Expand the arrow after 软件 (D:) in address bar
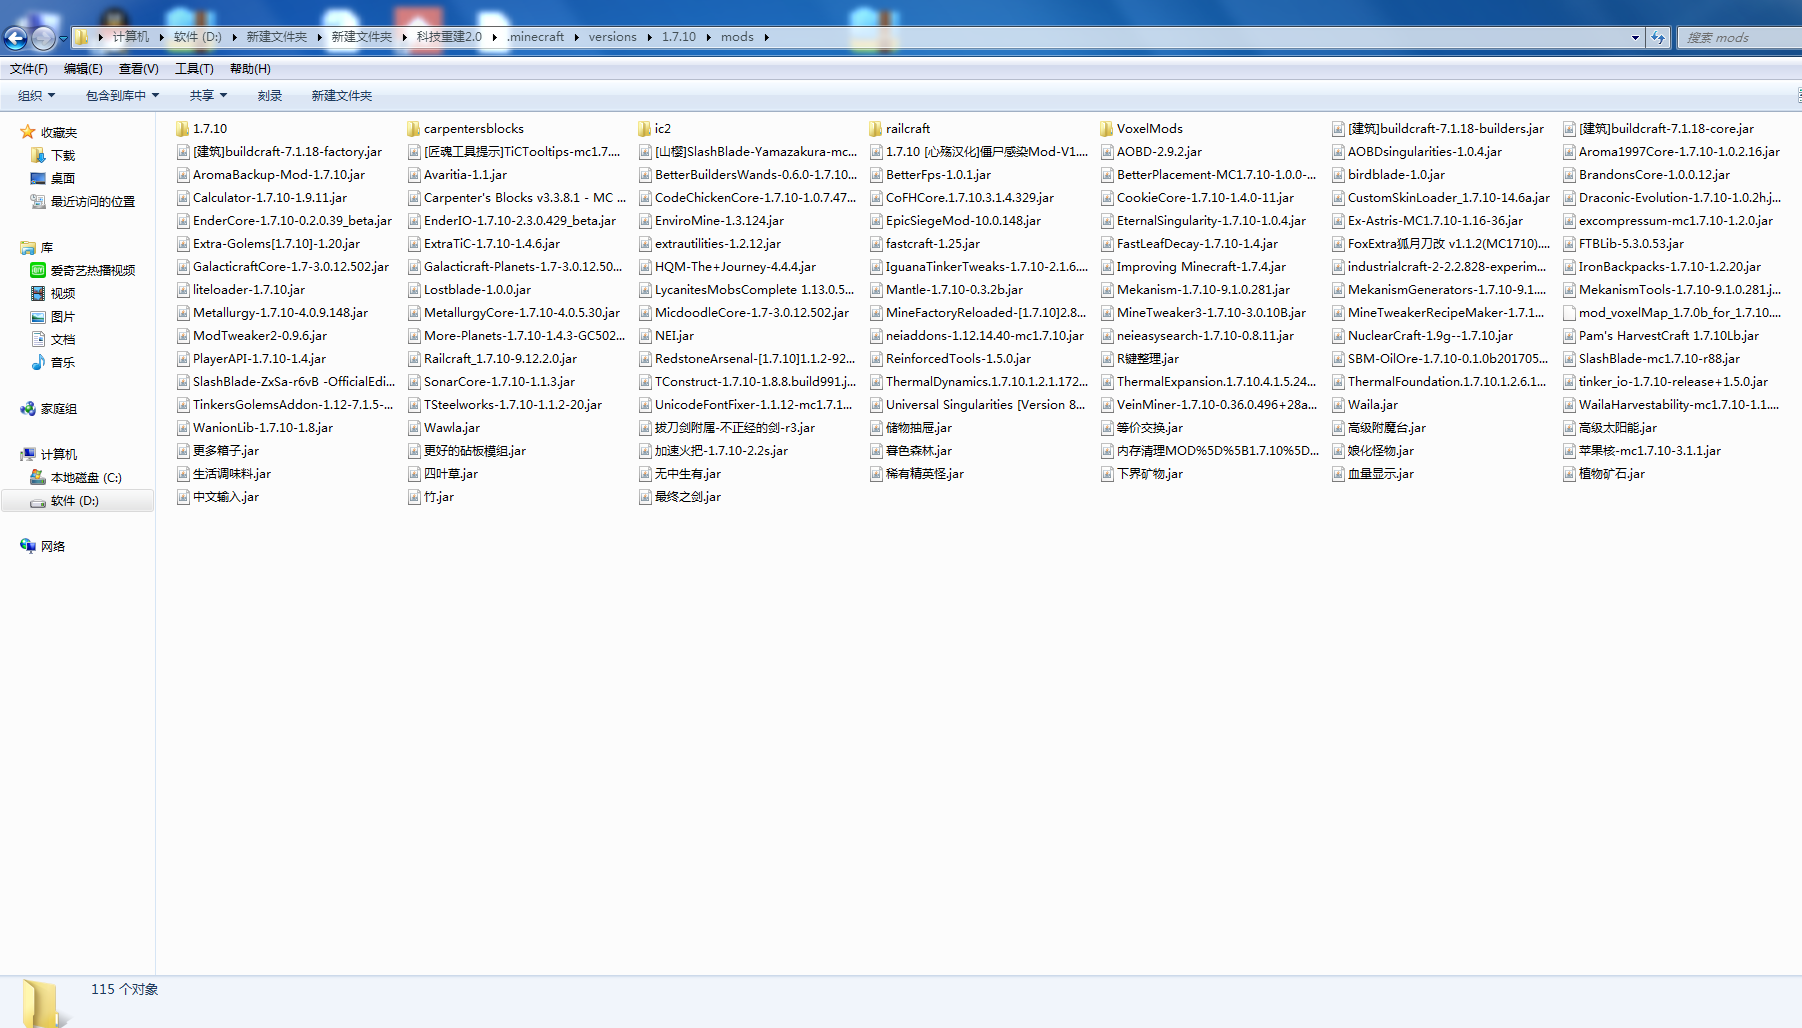This screenshot has height=1028, width=1802. pos(235,37)
